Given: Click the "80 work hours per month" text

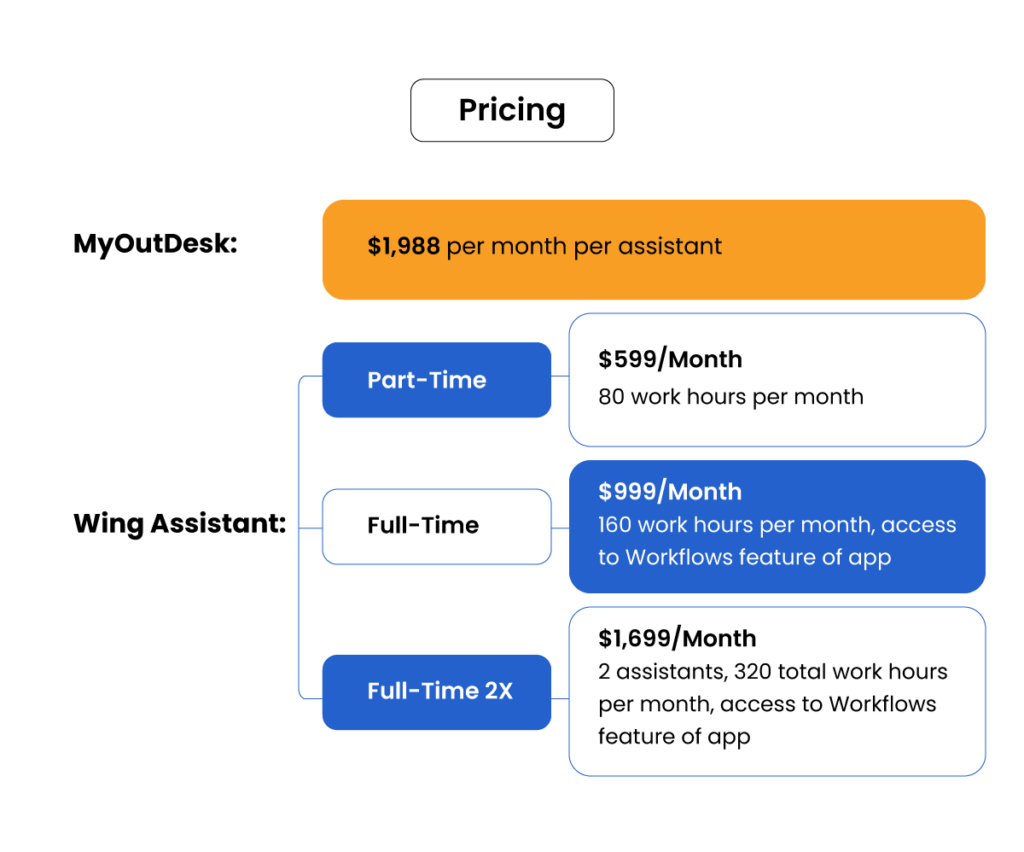Looking at the screenshot, I should pyautogui.click(x=730, y=396).
